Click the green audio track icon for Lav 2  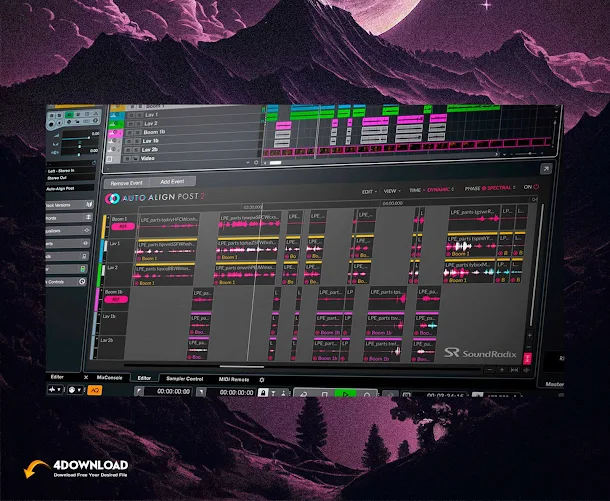pos(116,124)
